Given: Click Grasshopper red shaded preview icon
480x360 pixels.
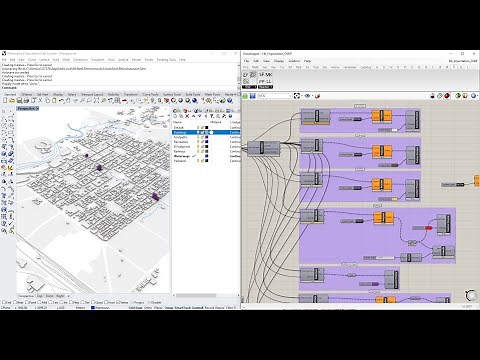Looking at the screenshot, I should point(447,96).
